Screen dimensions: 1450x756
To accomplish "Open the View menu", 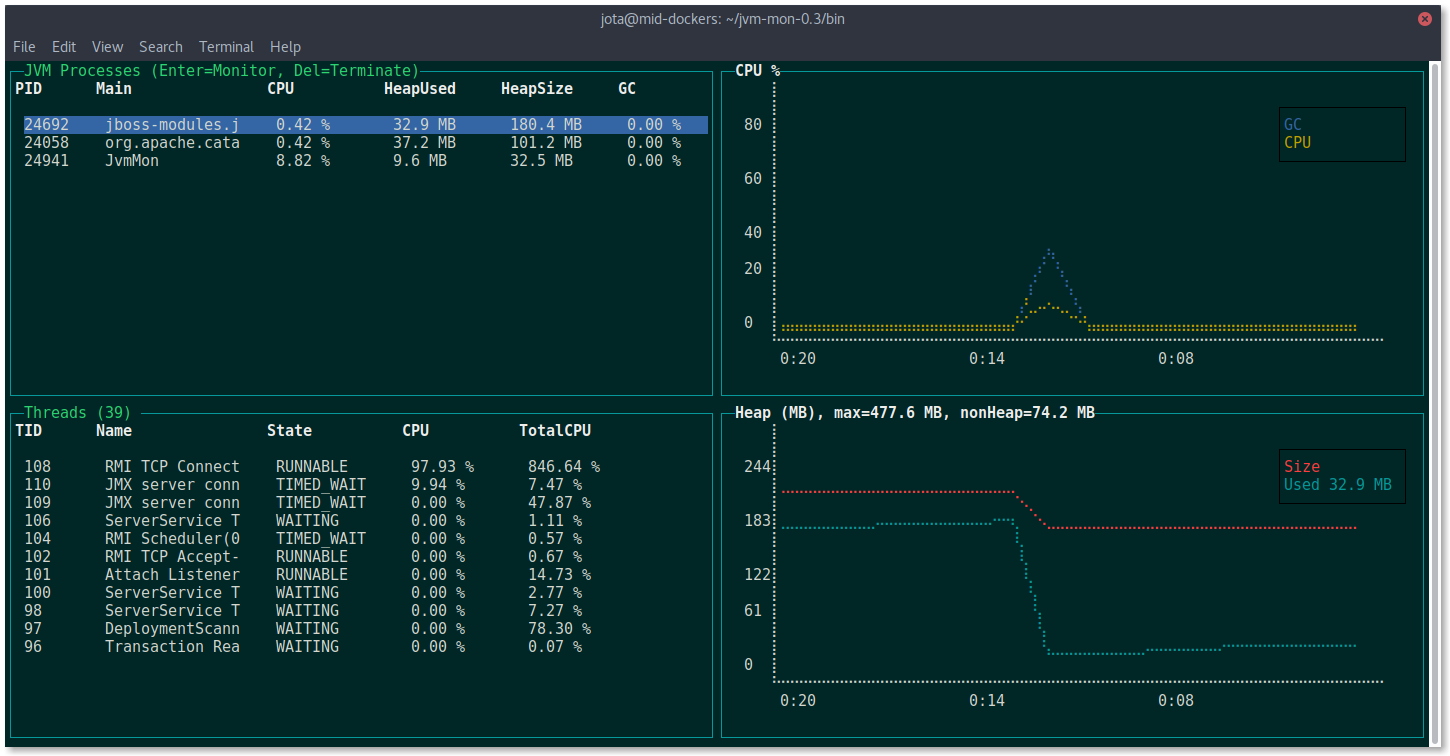I will click(x=107, y=47).
